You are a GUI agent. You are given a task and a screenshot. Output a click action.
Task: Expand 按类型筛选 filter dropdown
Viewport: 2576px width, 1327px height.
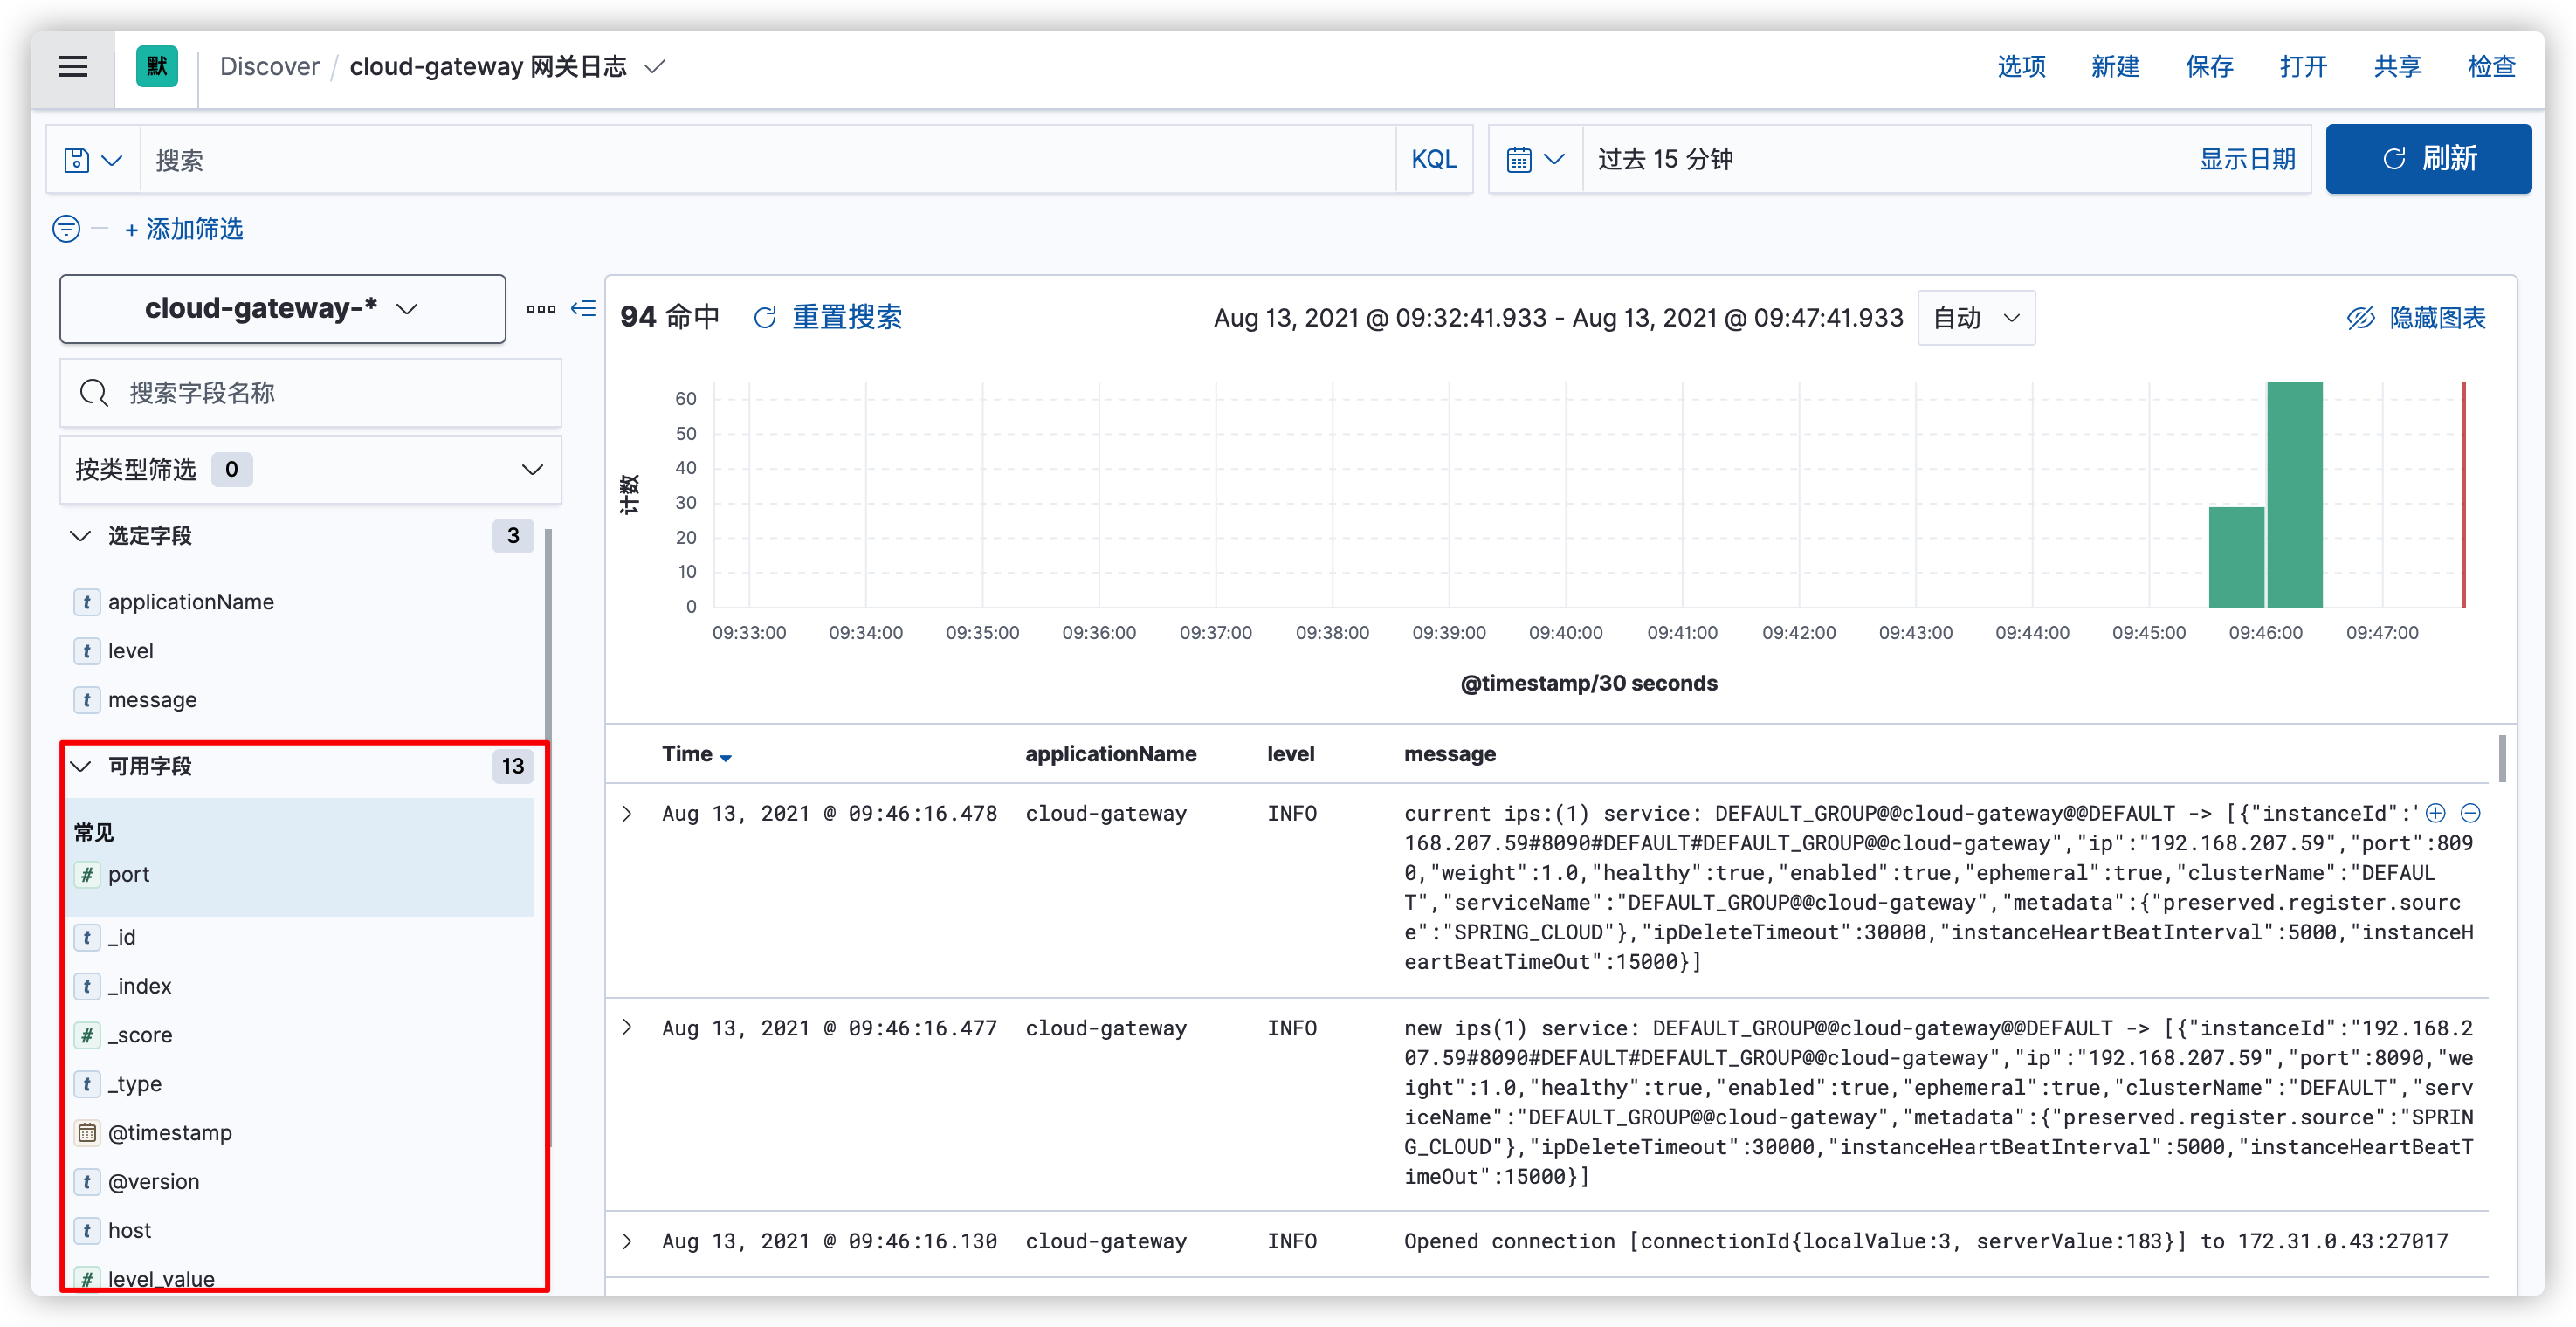[310, 470]
